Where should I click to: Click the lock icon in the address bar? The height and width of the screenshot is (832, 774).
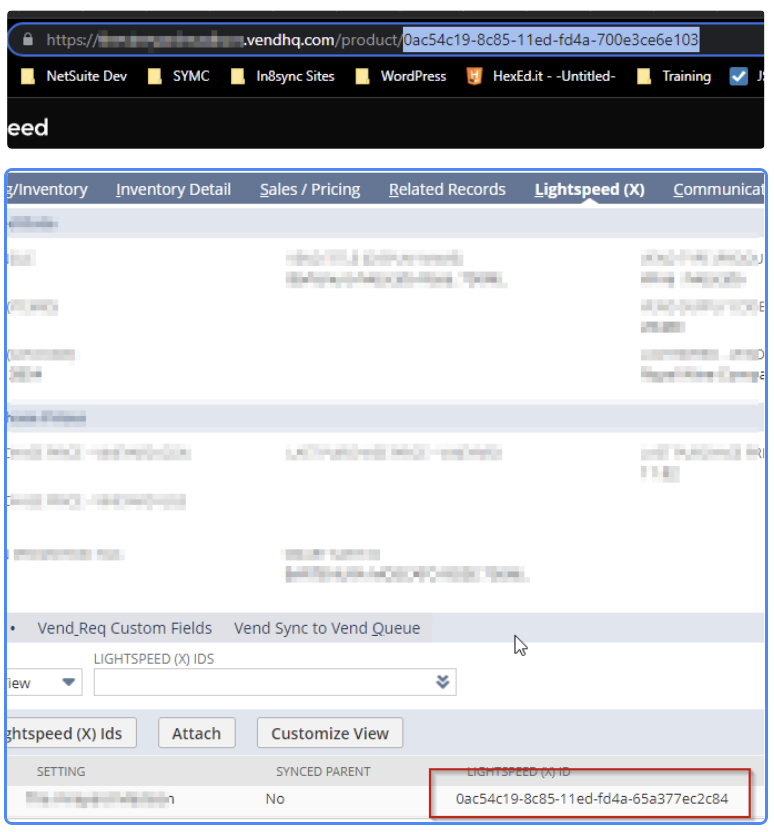point(28,39)
